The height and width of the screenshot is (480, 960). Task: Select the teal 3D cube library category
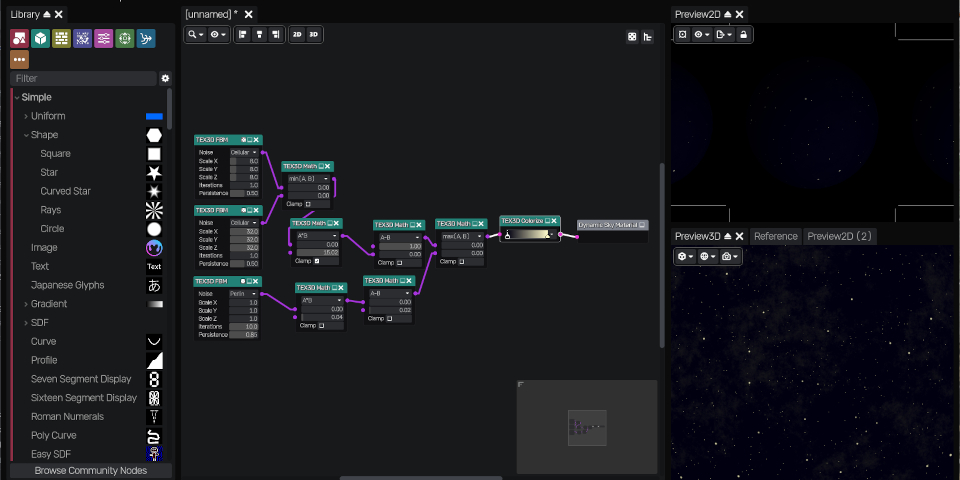[40, 39]
